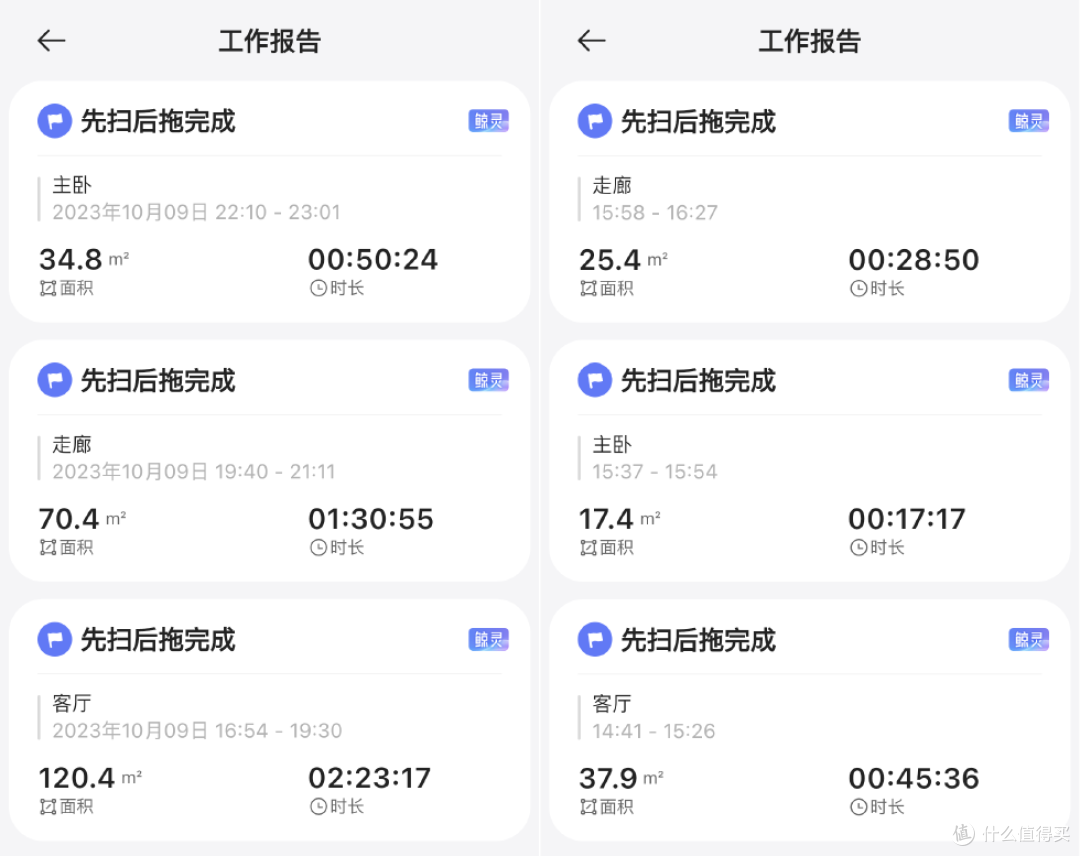
Task: Tap the flag icon on 走廊 19:40 card
Action: (x=54, y=380)
